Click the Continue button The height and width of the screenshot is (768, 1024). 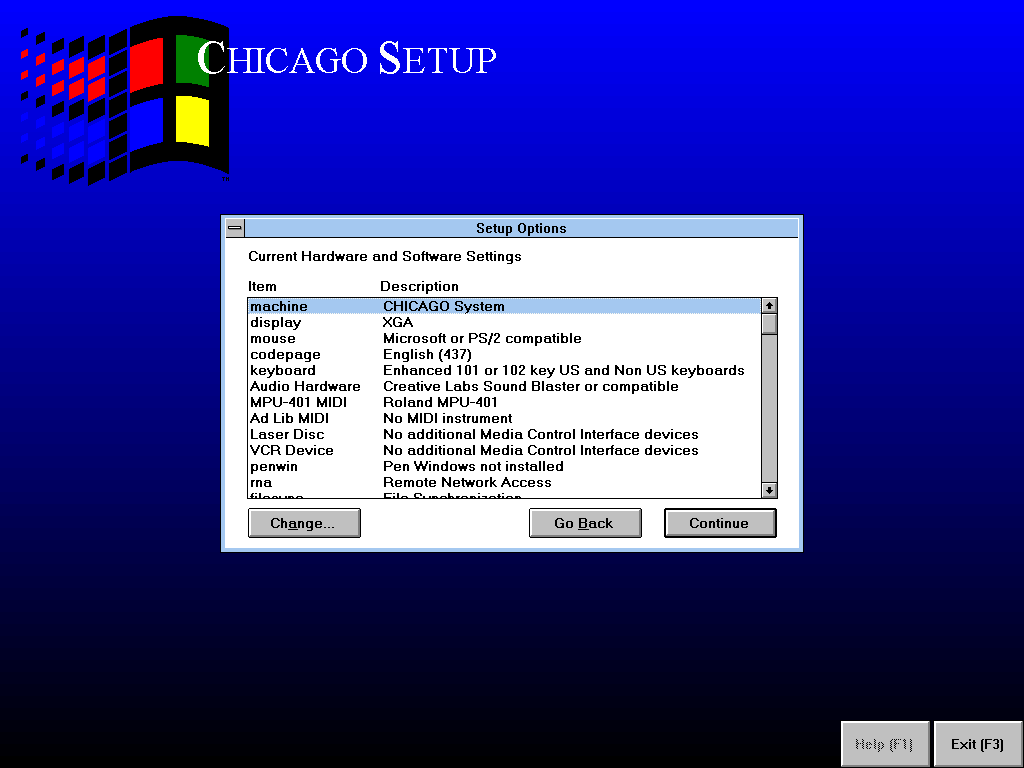point(720,523)
